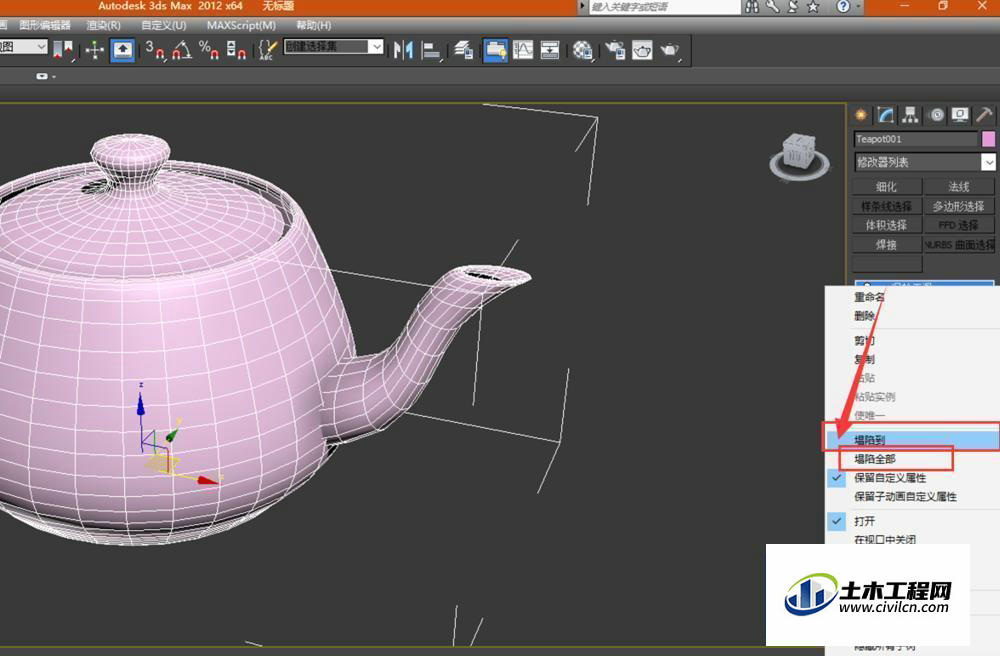
Task: Switch to the Hierarchy panel tab
Action: [x=910, y=115]
